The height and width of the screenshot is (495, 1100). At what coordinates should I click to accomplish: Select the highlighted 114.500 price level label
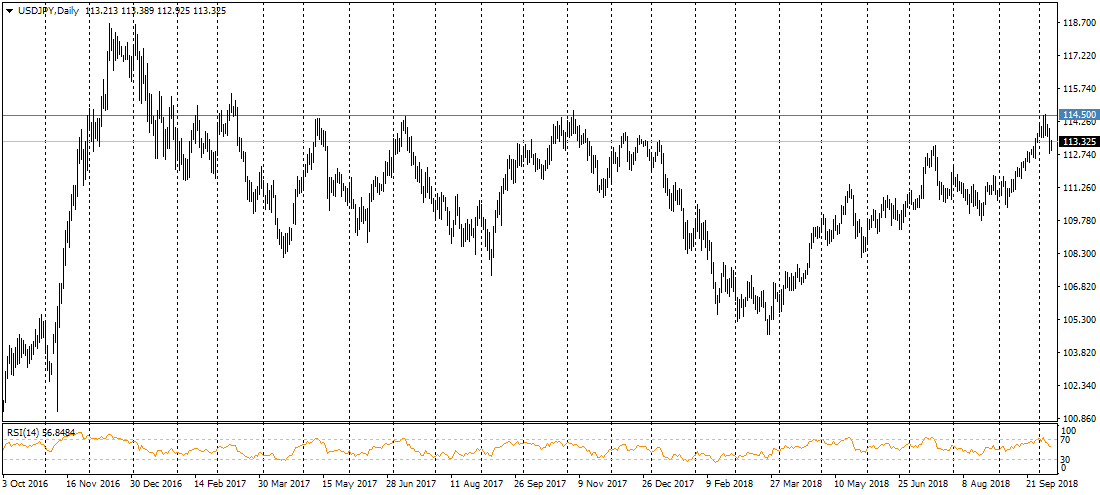pos(1079,115)
